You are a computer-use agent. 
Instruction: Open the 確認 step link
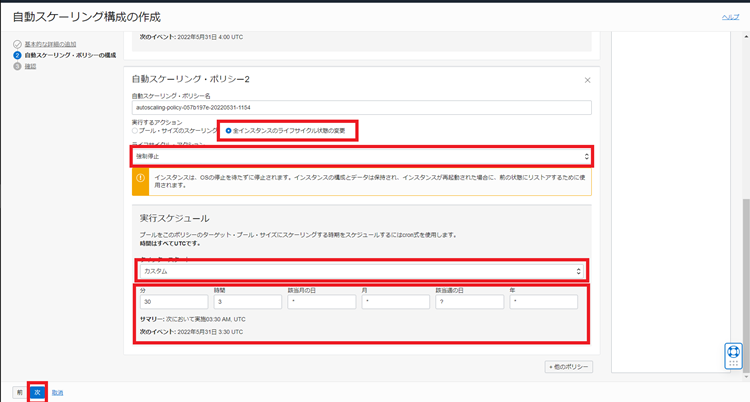click(30, 66)
